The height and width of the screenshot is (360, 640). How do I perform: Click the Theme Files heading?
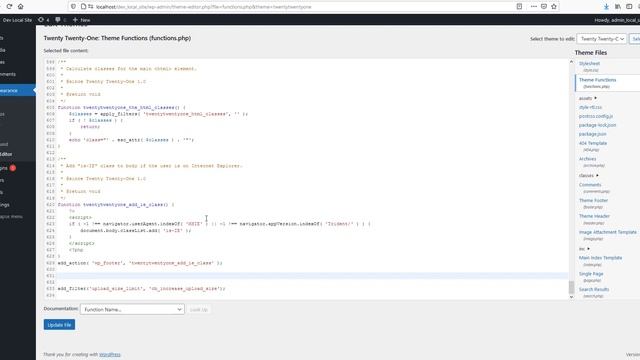[x=591, y=53]
